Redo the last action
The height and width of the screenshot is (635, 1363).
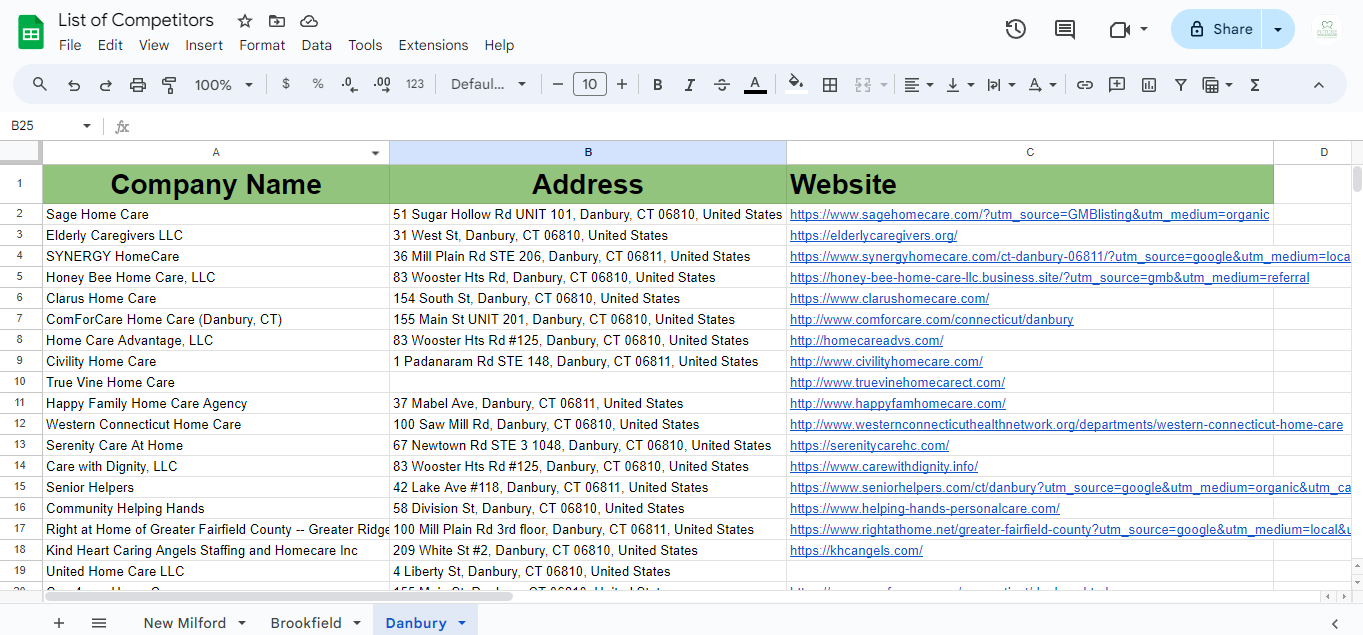106,85
